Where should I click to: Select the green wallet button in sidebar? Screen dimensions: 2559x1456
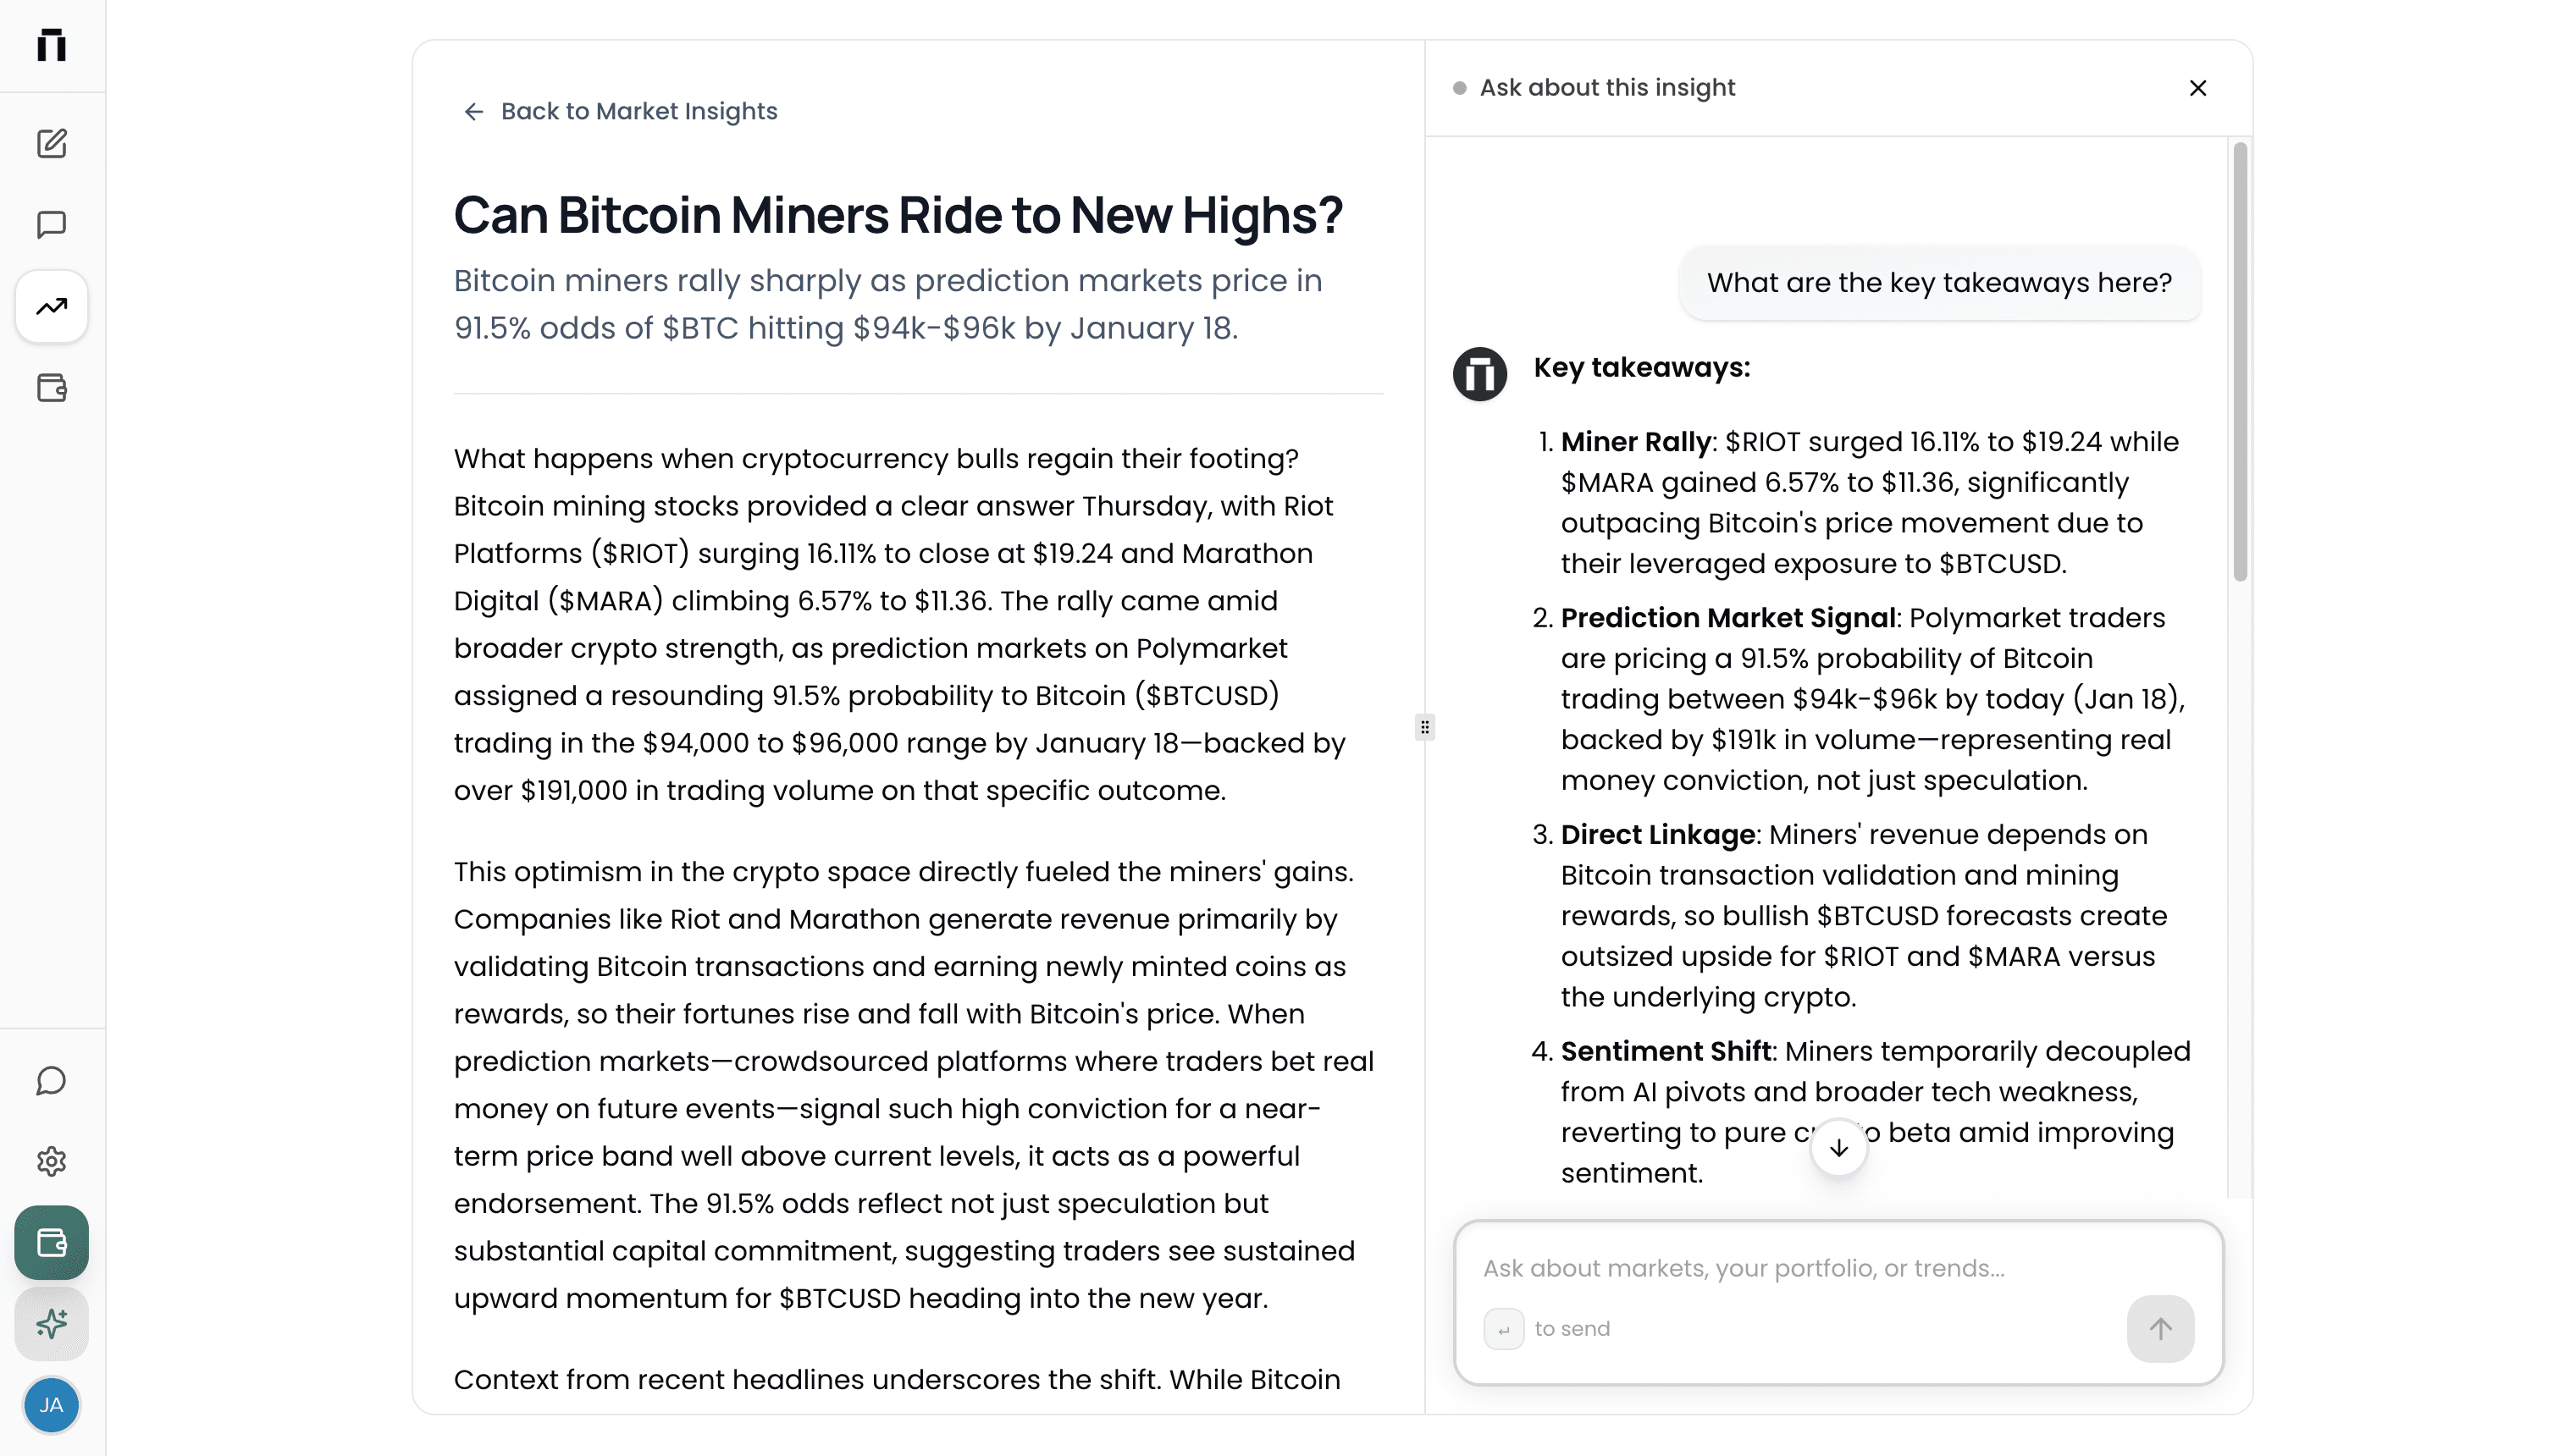pos(51,1243)
